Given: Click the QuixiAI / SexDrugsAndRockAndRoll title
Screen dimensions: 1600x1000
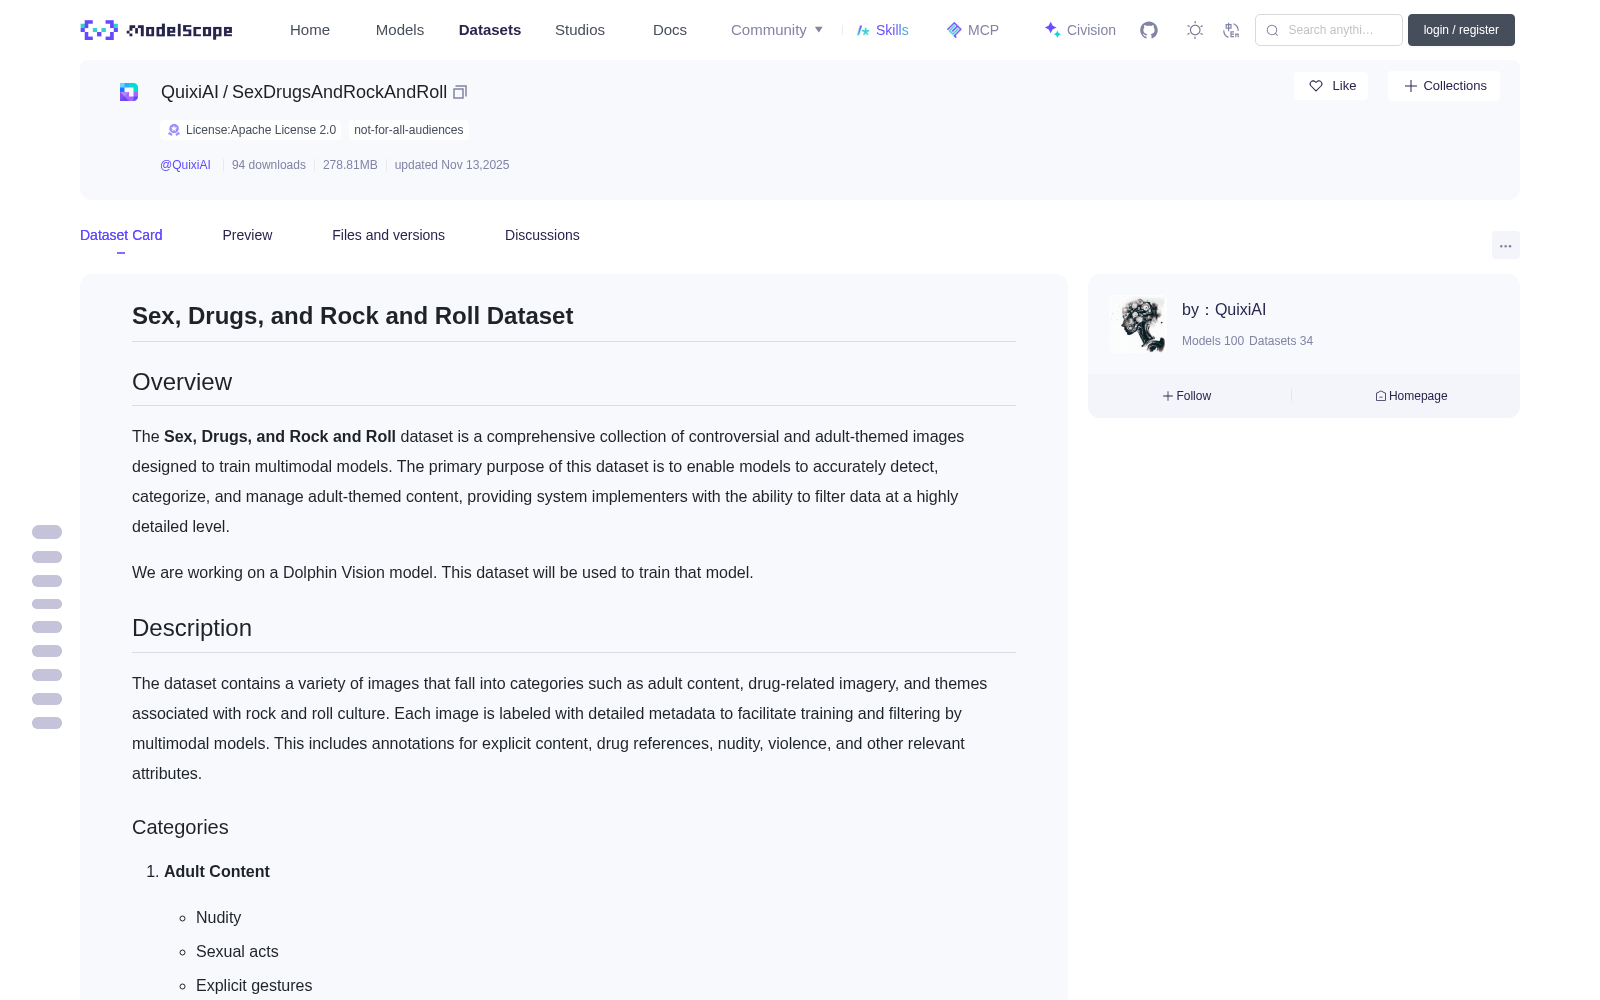Looking at the screenshot, I should click(x=304, y=92).
